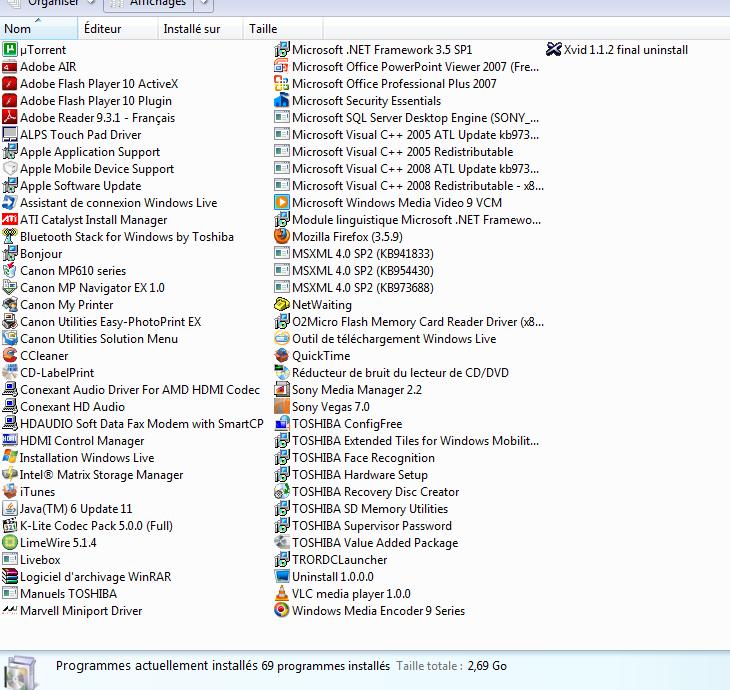Viewport: 730px width, 690px height.
Task: Click the QuickTime icon
Action: (x=282, y=355)
